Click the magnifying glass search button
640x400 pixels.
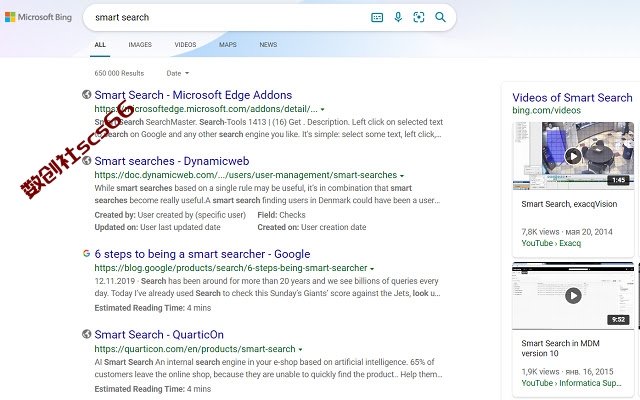coord(440,17)
